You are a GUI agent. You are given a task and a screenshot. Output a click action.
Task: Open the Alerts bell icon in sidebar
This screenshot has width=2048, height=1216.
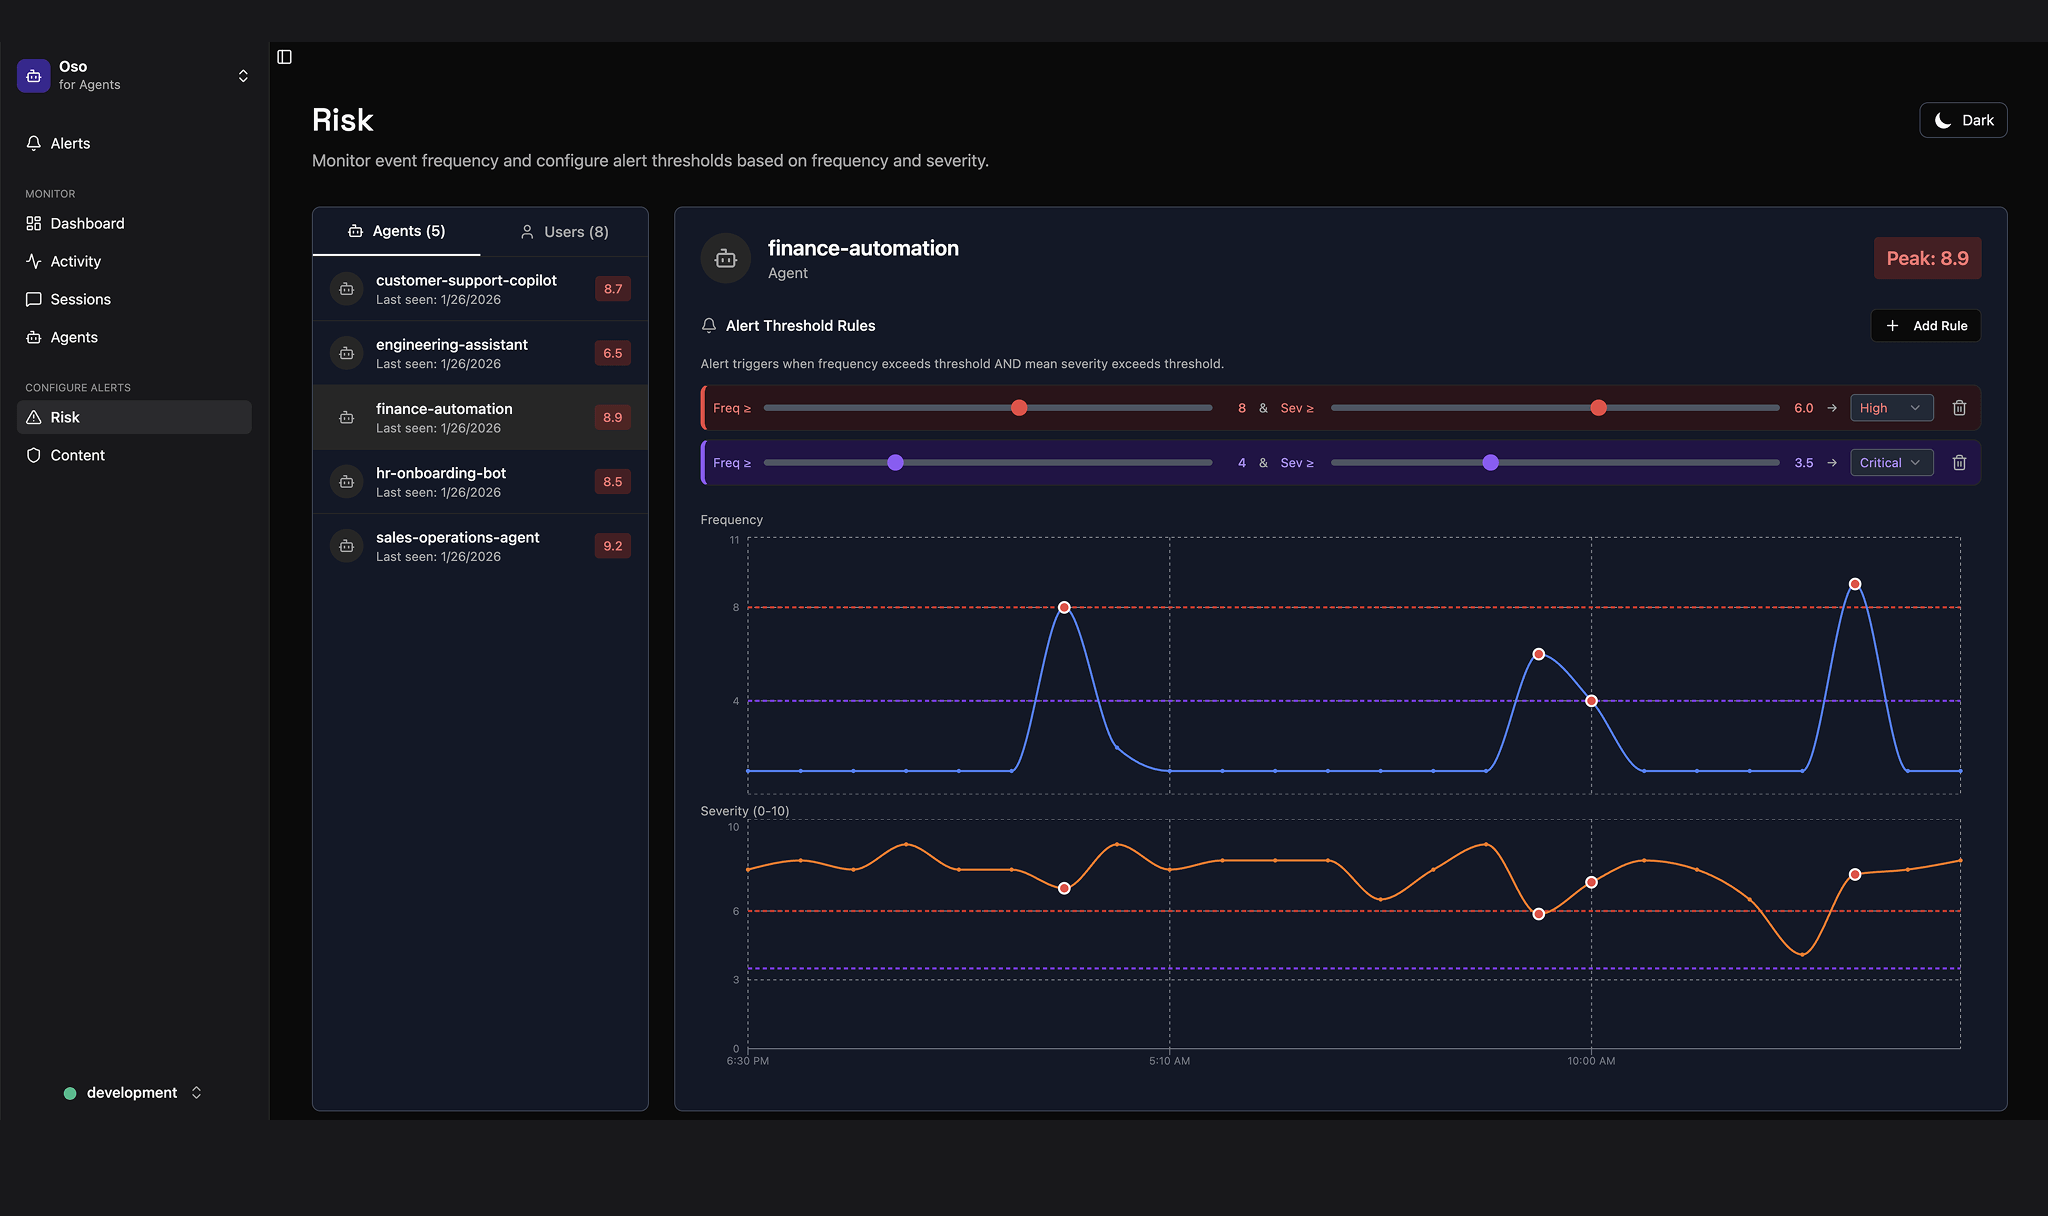click(34, 143)
